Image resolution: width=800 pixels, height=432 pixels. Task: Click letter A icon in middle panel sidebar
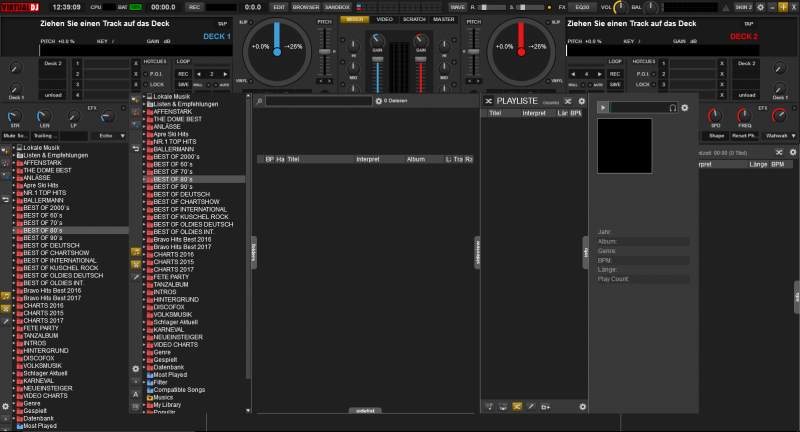tap(136, 394)
